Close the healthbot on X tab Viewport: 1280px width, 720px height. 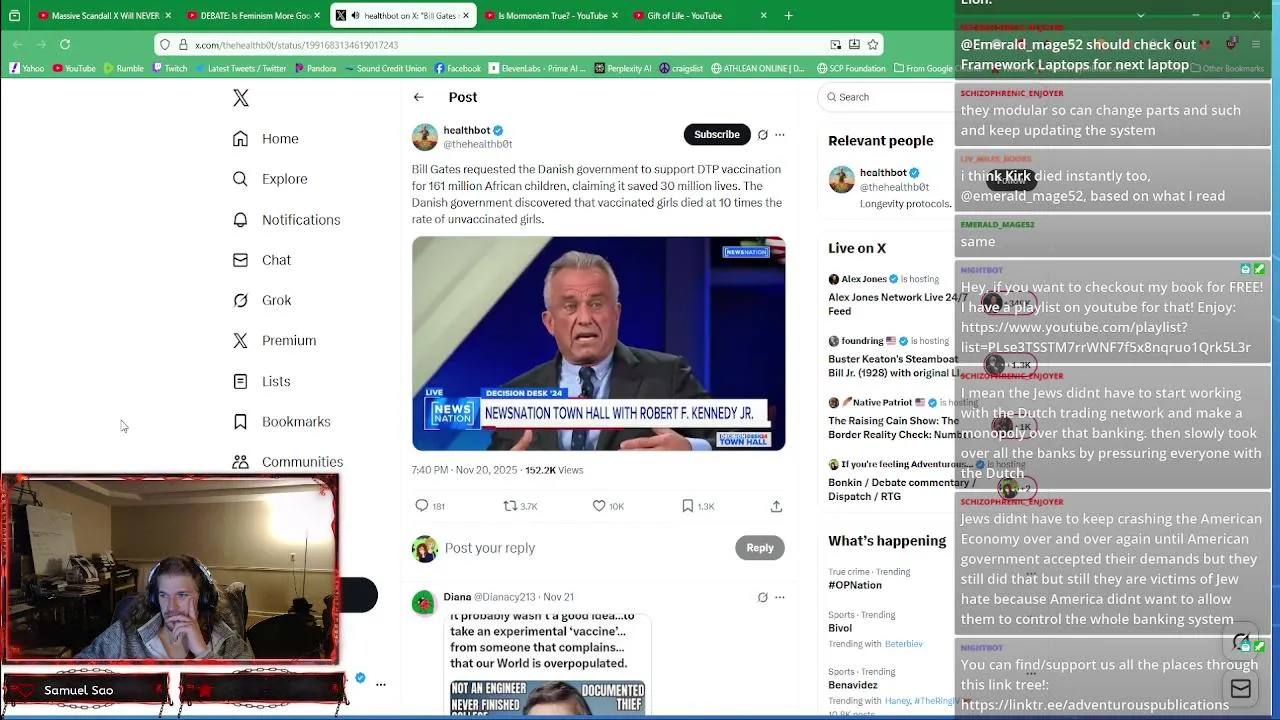(466, 16)
